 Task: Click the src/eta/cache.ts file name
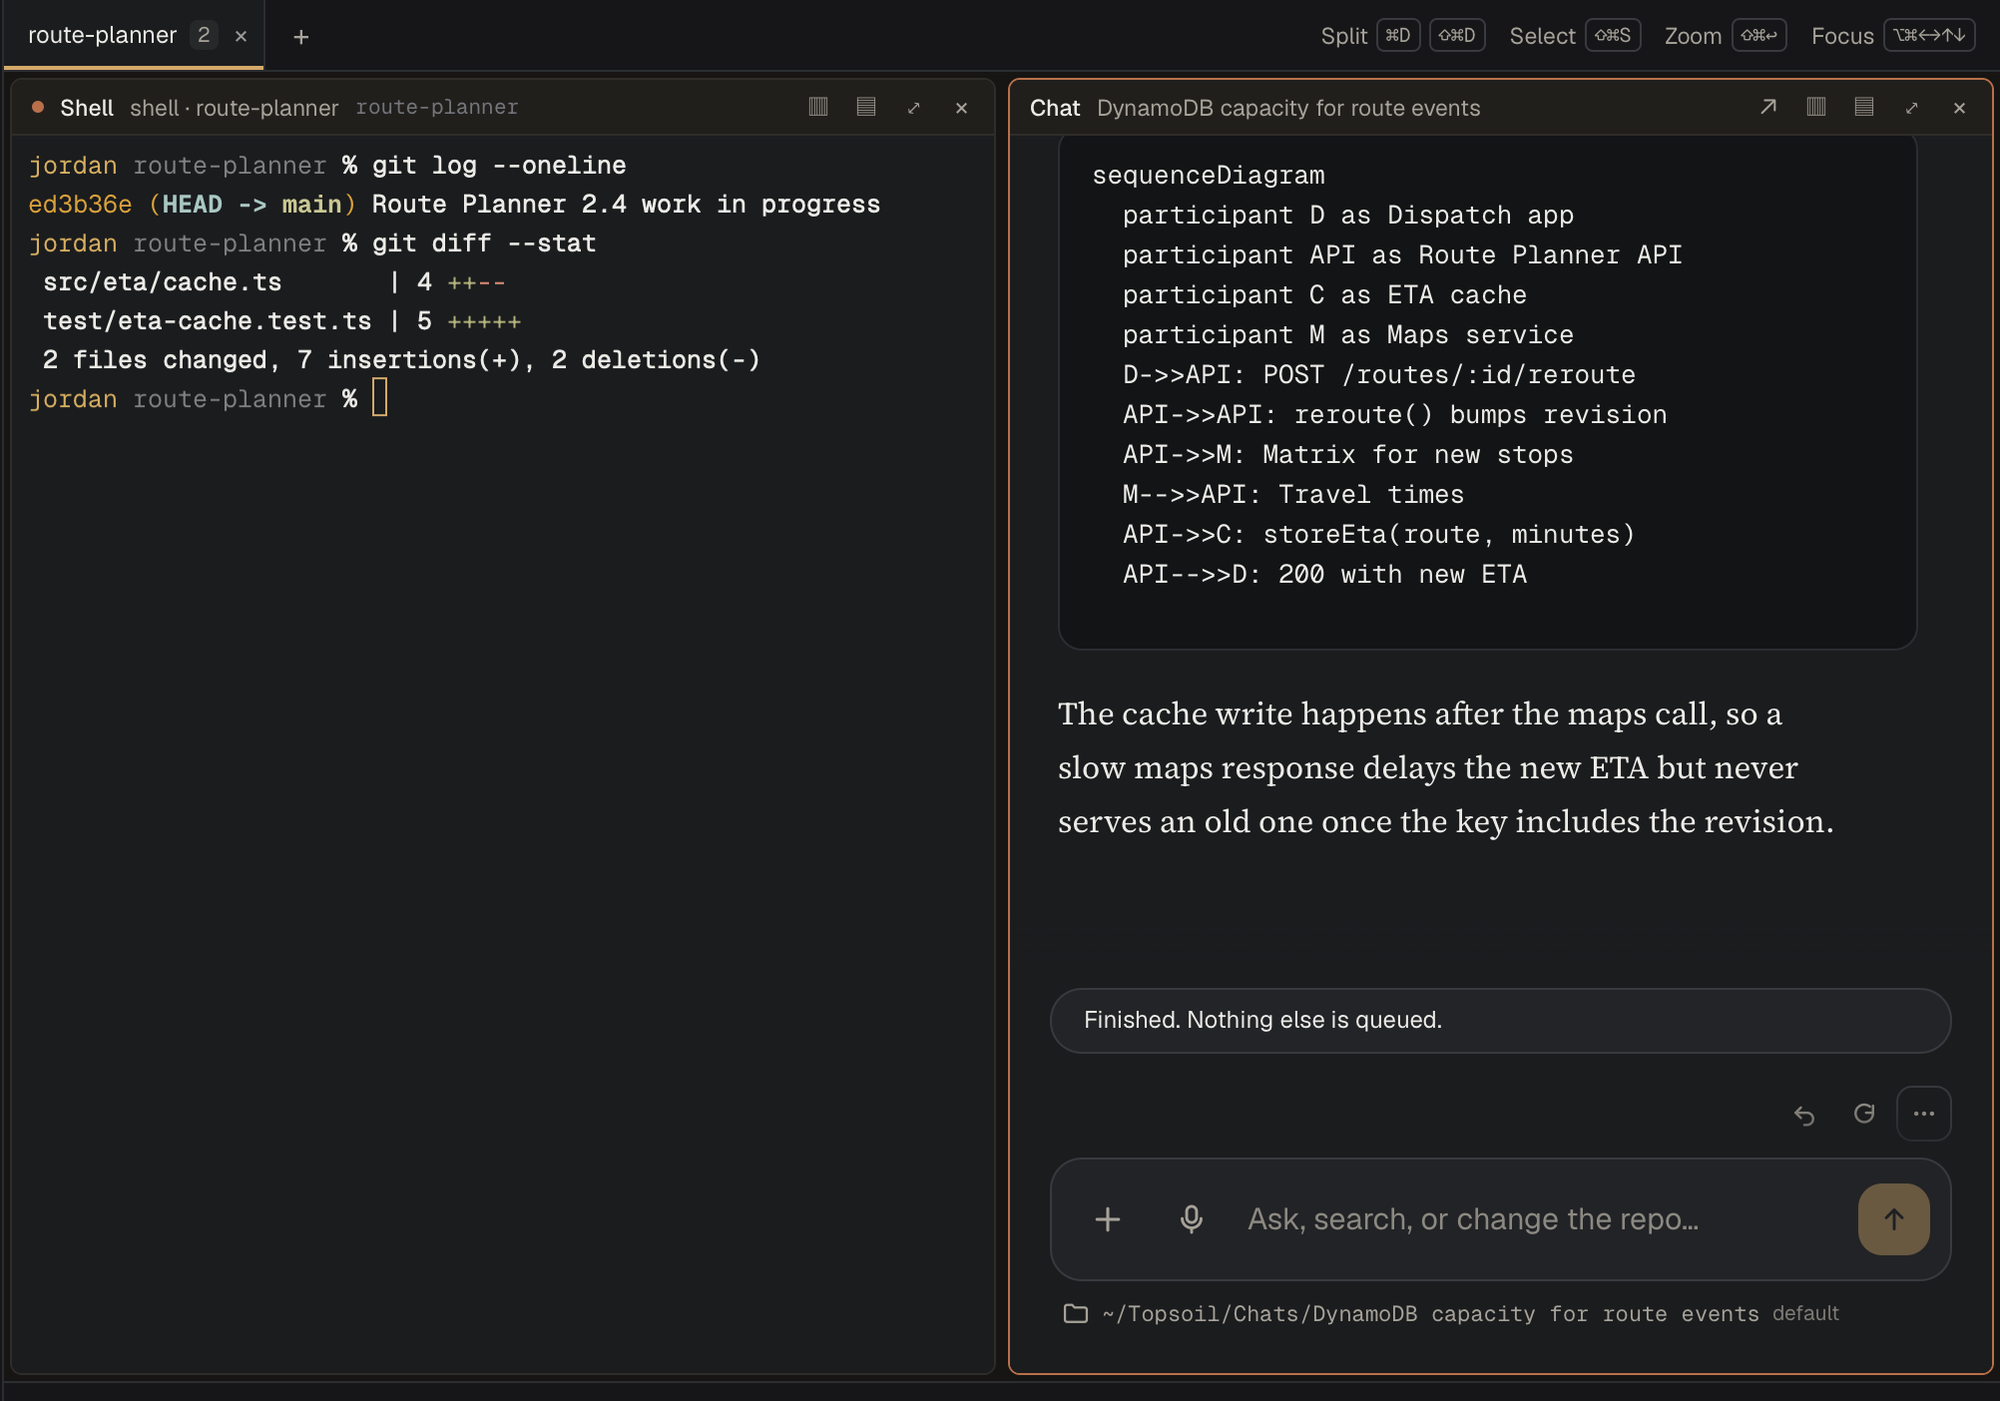click(162, 282)
